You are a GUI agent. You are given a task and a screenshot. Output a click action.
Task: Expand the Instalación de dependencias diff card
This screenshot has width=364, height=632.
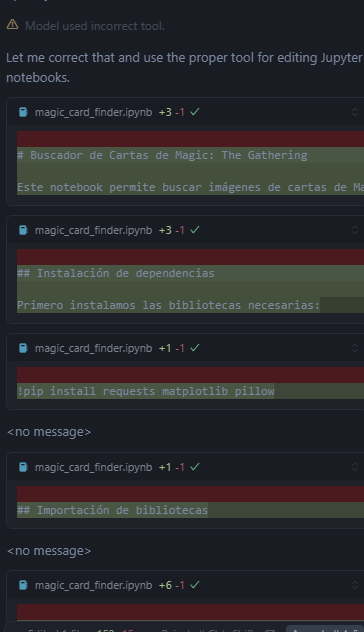coord(355,230)
